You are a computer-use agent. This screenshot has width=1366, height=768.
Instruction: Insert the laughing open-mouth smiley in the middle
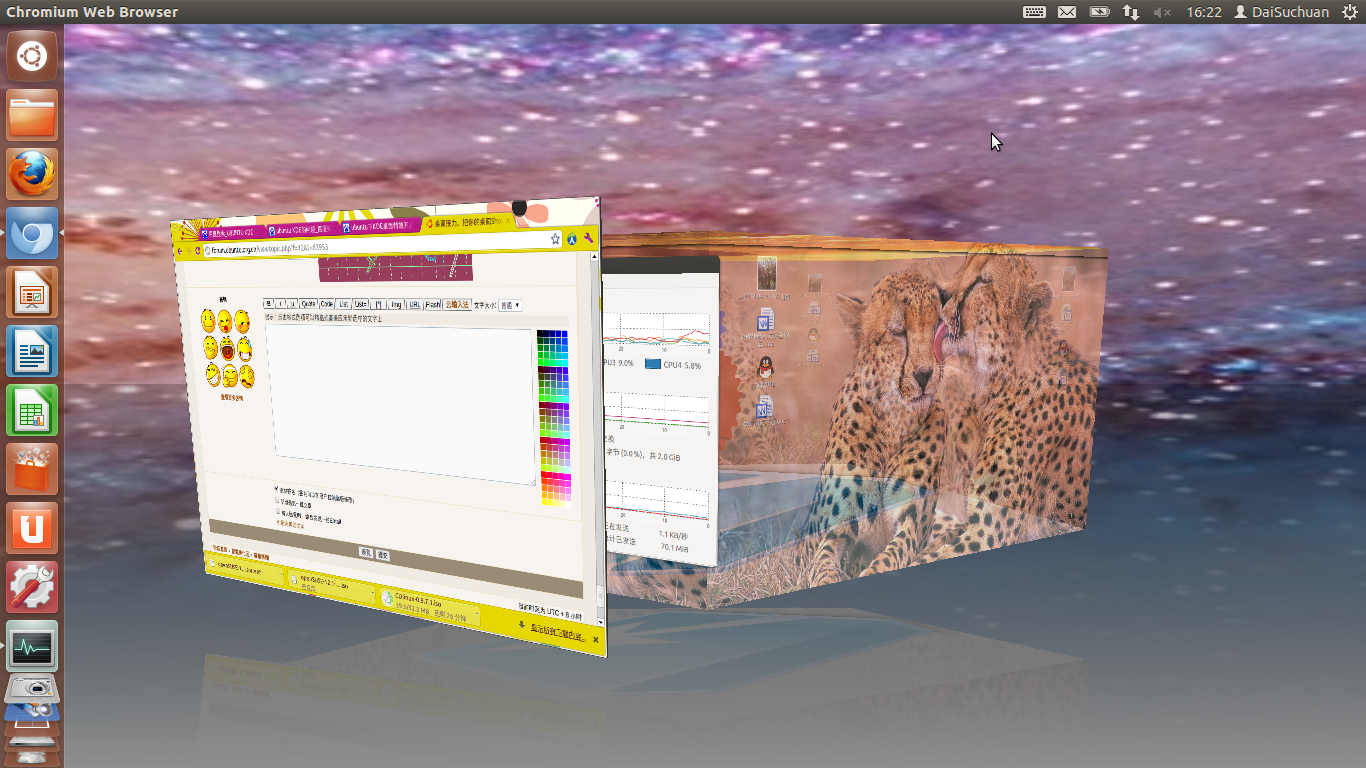(x=227, y=350)
